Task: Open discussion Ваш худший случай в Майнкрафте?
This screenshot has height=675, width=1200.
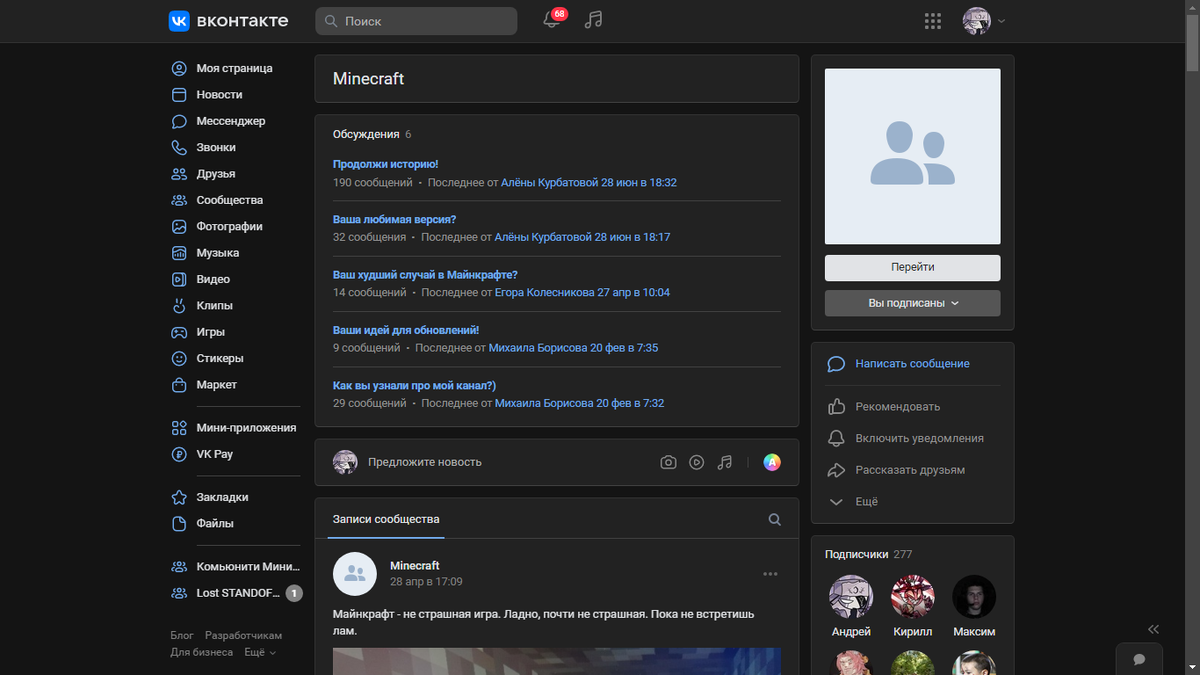Action: point(425,274)
